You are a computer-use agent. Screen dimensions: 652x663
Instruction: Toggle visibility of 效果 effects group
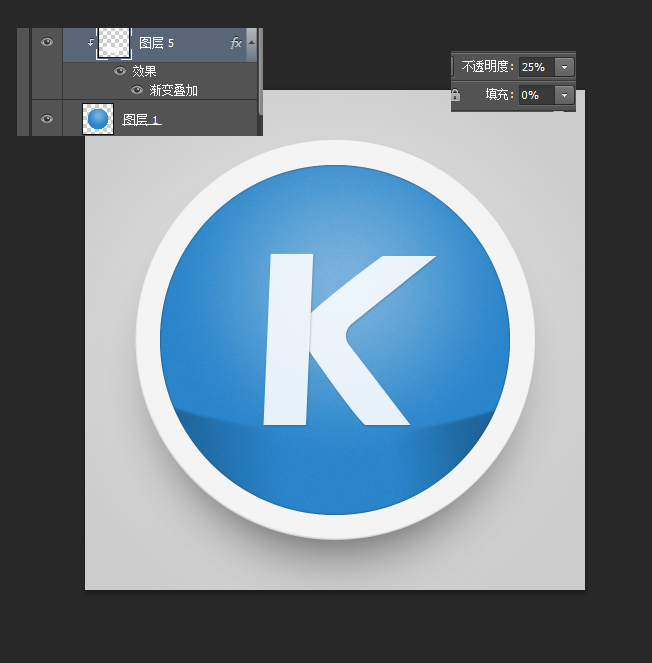tap(120, 71)
